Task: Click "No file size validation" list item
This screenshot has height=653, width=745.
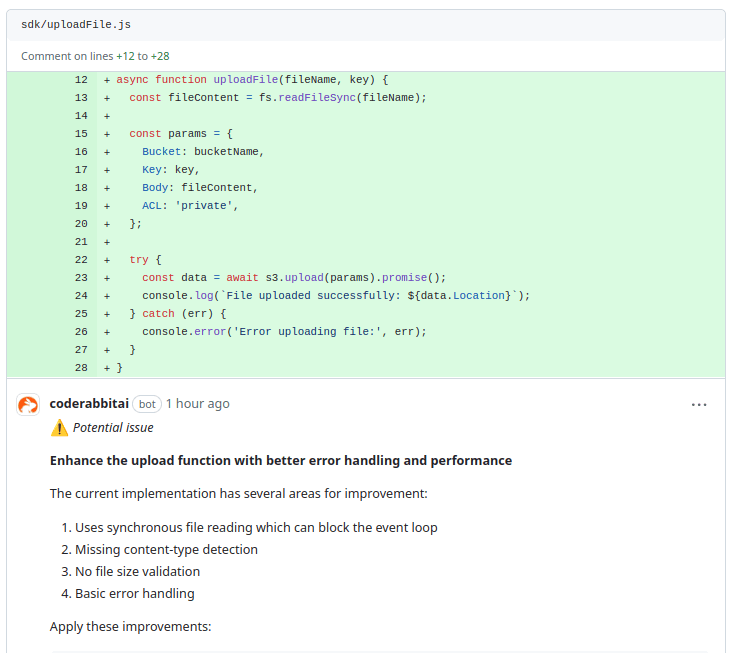Action: click(x=137, y=571)
